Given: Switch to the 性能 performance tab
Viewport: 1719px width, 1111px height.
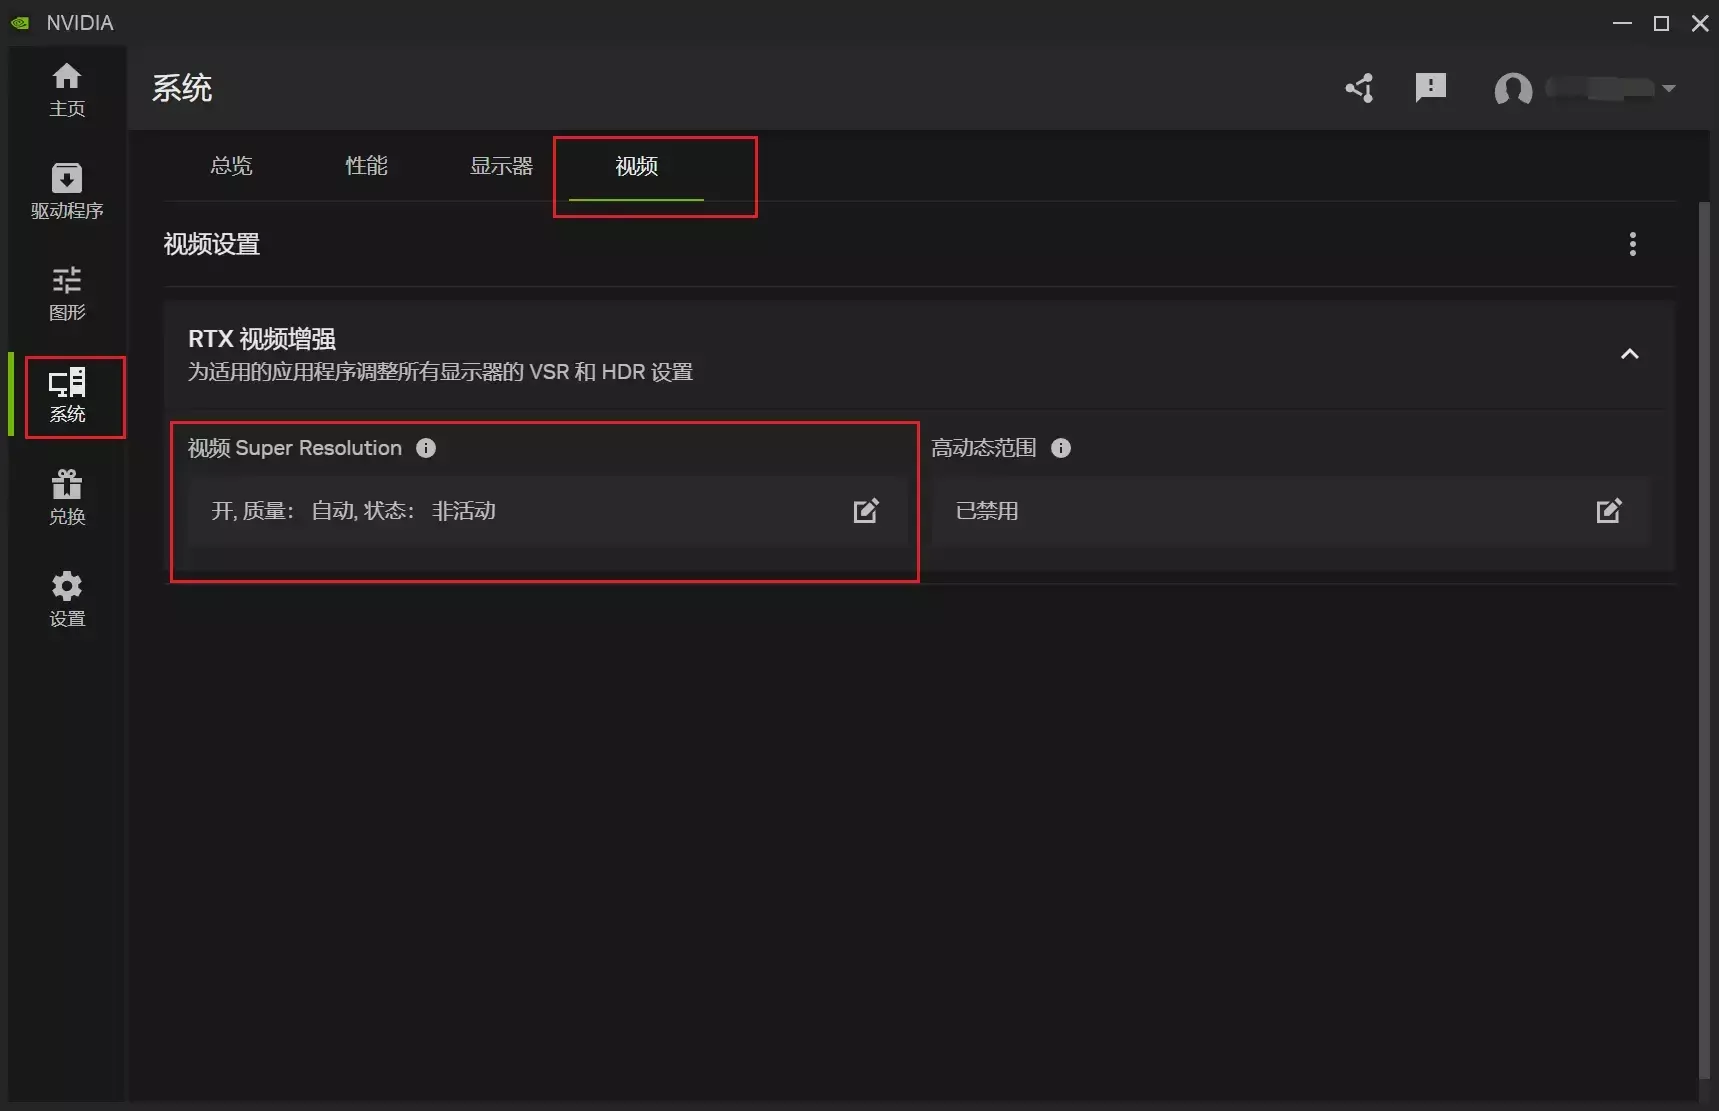Looking at the screenshot, I should (366, 166).
